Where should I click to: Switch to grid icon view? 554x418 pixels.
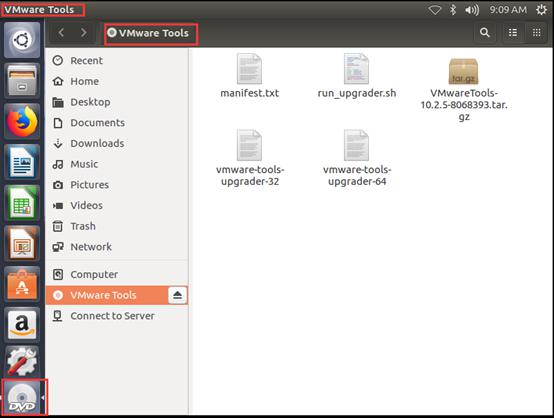(536, 33)
